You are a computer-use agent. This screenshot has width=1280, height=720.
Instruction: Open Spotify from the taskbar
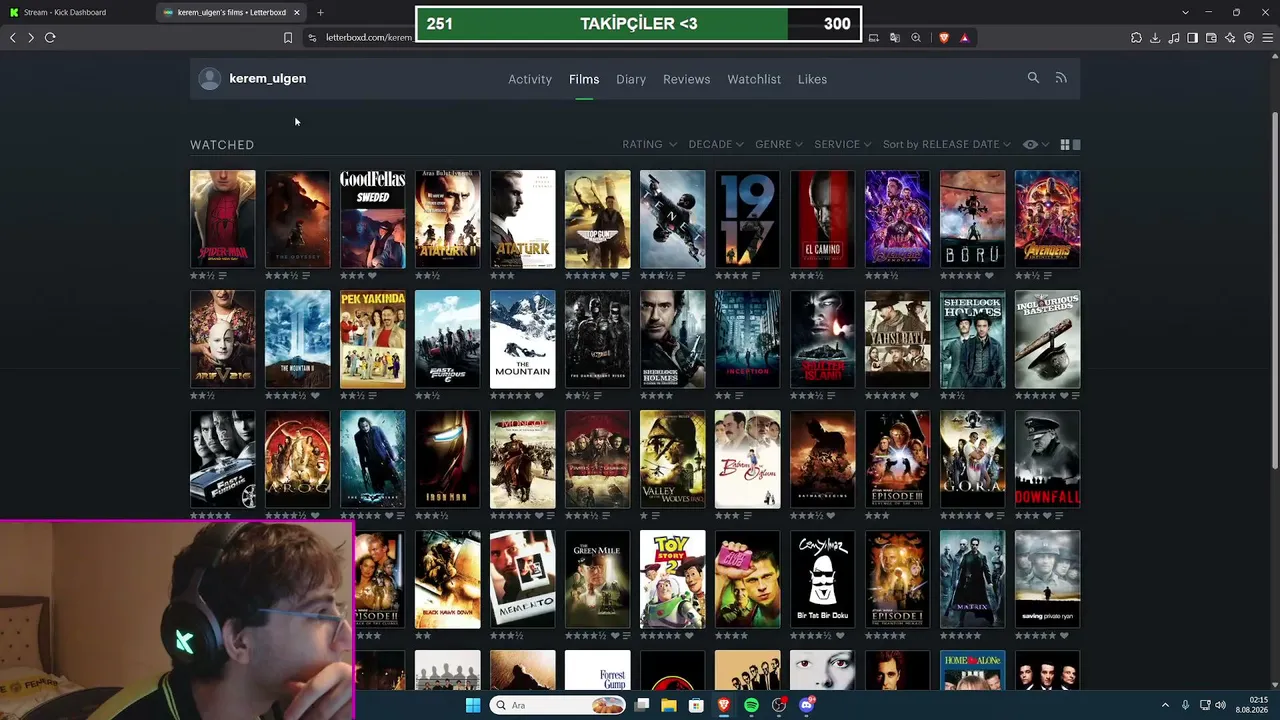[x=751, y=705]
